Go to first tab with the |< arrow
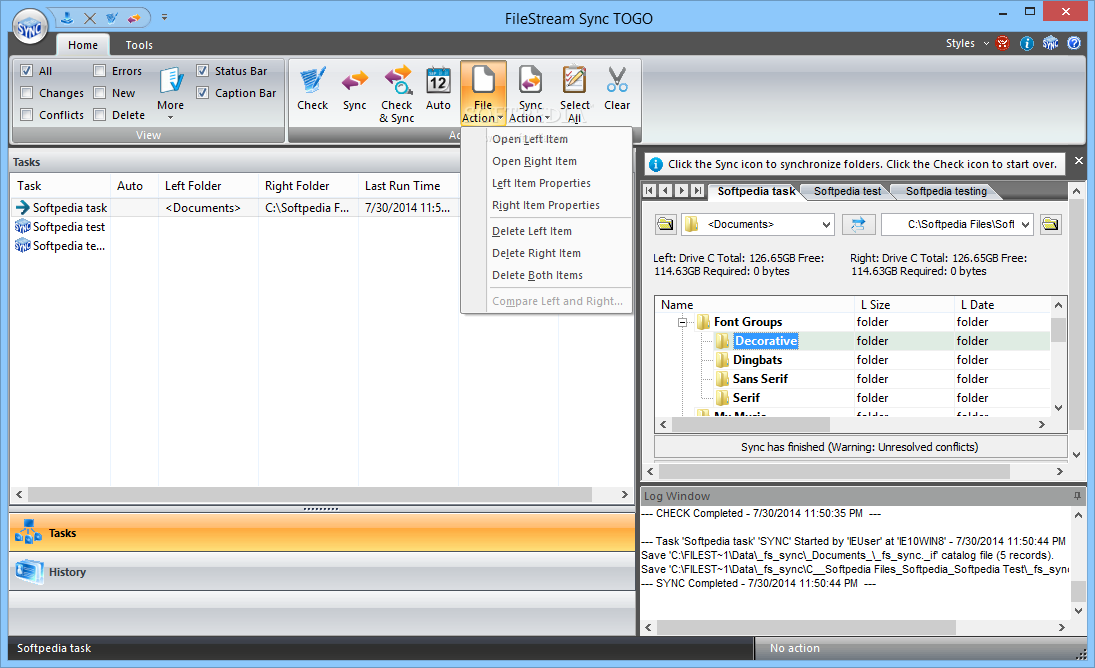This screenshot has height=668, width=1095. point(649,190)
